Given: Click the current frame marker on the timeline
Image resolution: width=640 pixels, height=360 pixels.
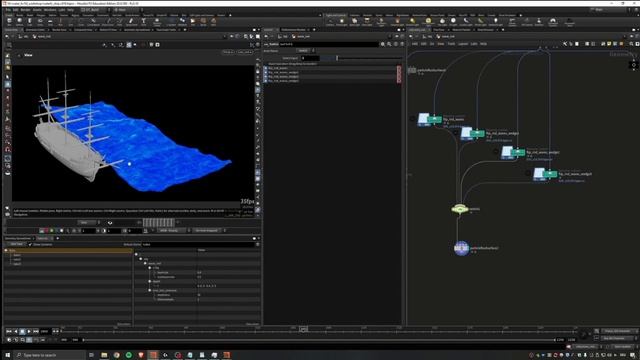Looking at the screenshot, I should [303, 329].
